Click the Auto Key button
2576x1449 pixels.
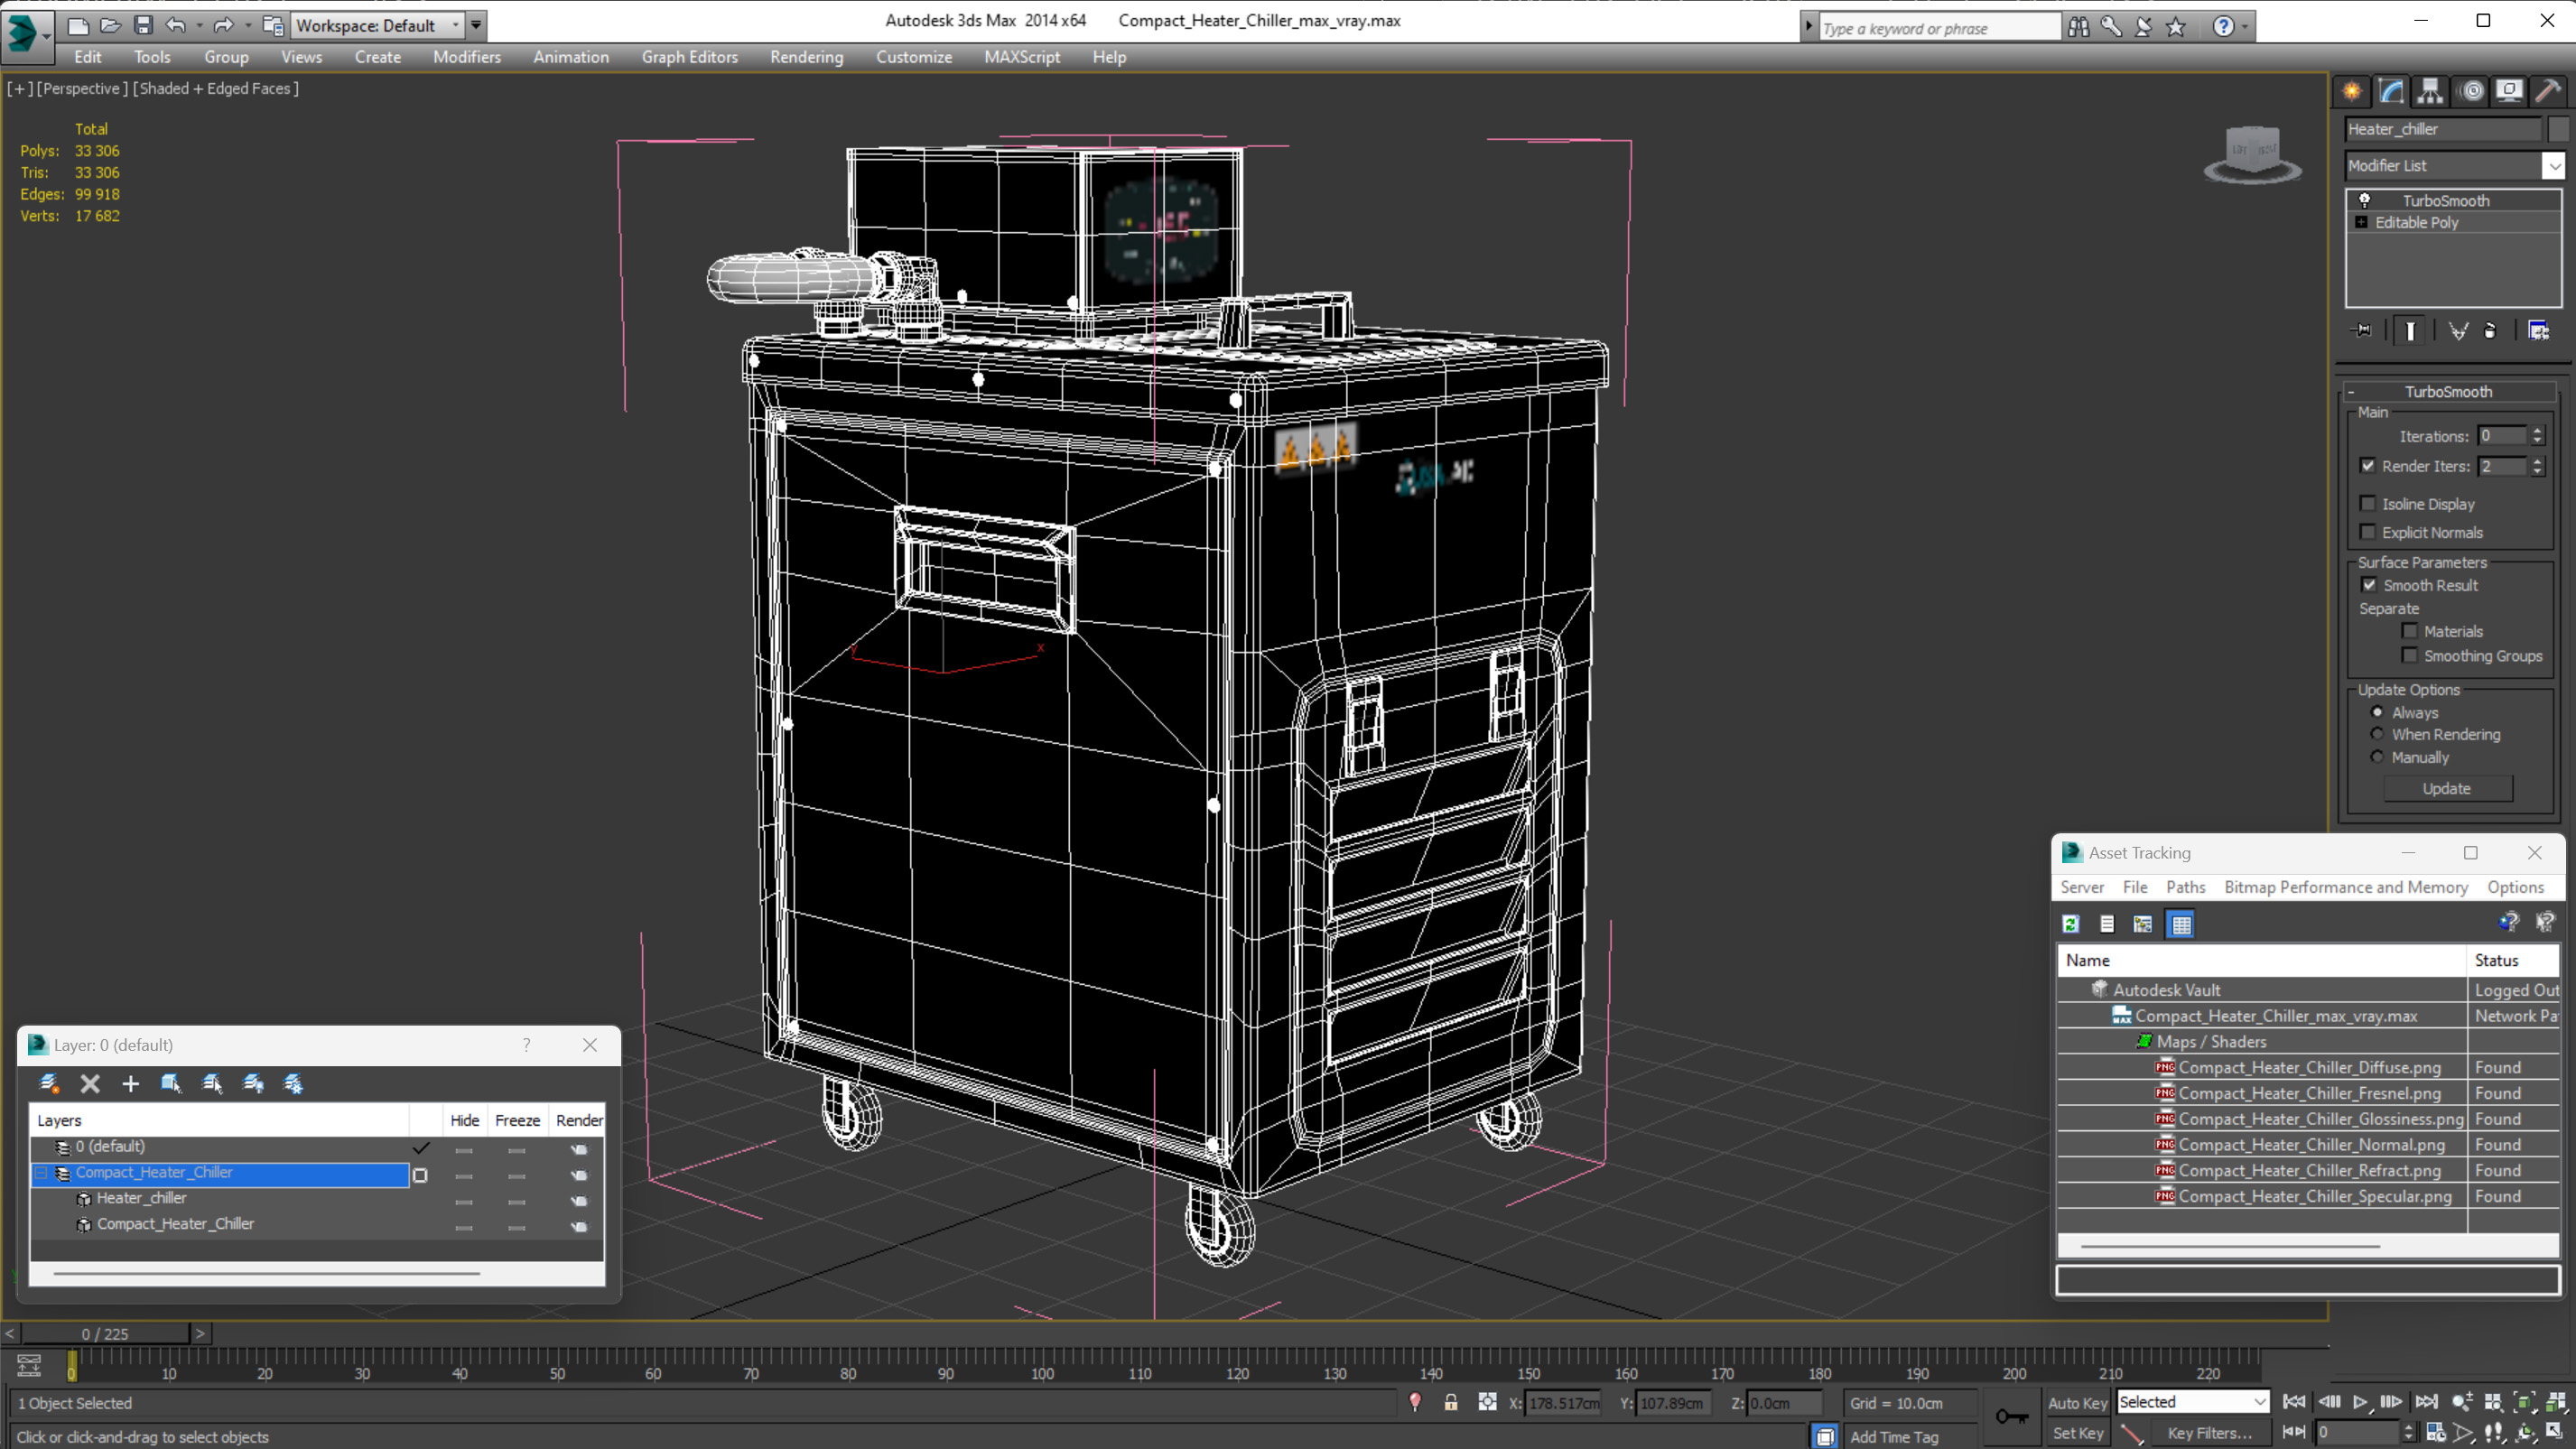coord(2077,1403)
